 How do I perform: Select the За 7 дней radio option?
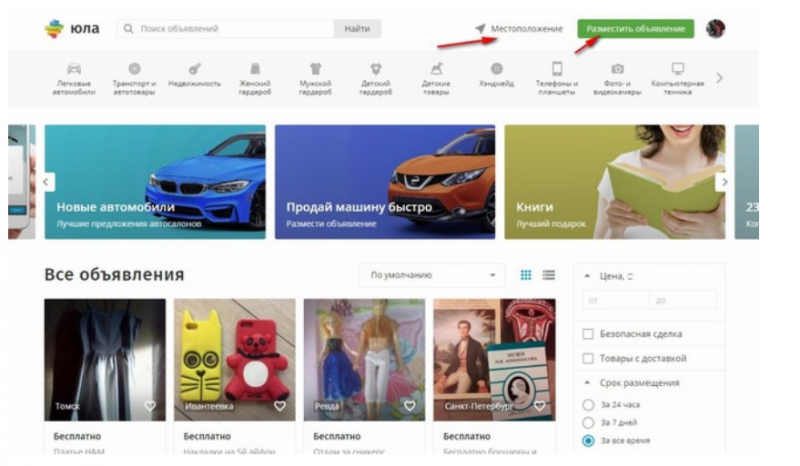click(x=588, y=423)
